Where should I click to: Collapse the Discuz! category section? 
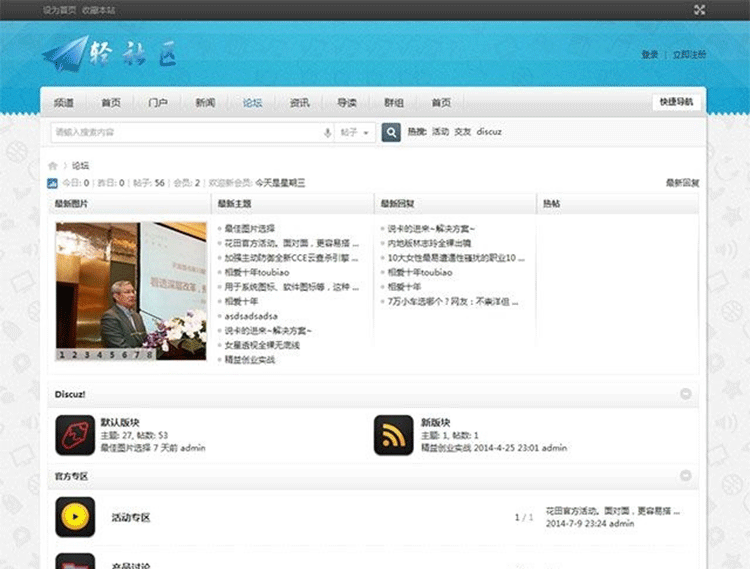click(685, 394)
